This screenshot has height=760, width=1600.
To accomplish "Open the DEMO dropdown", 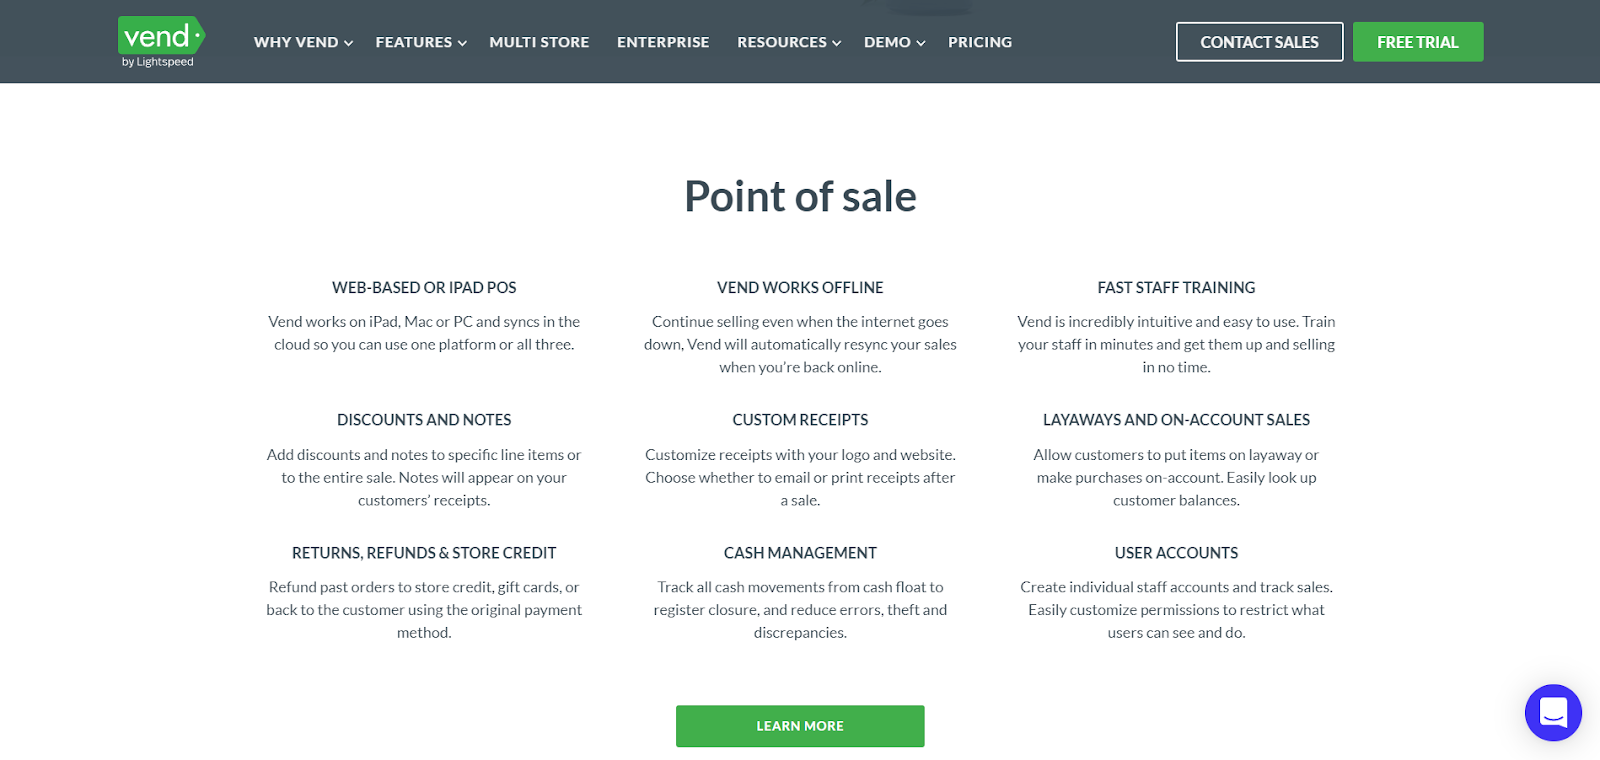I will [x=886, y=42].
